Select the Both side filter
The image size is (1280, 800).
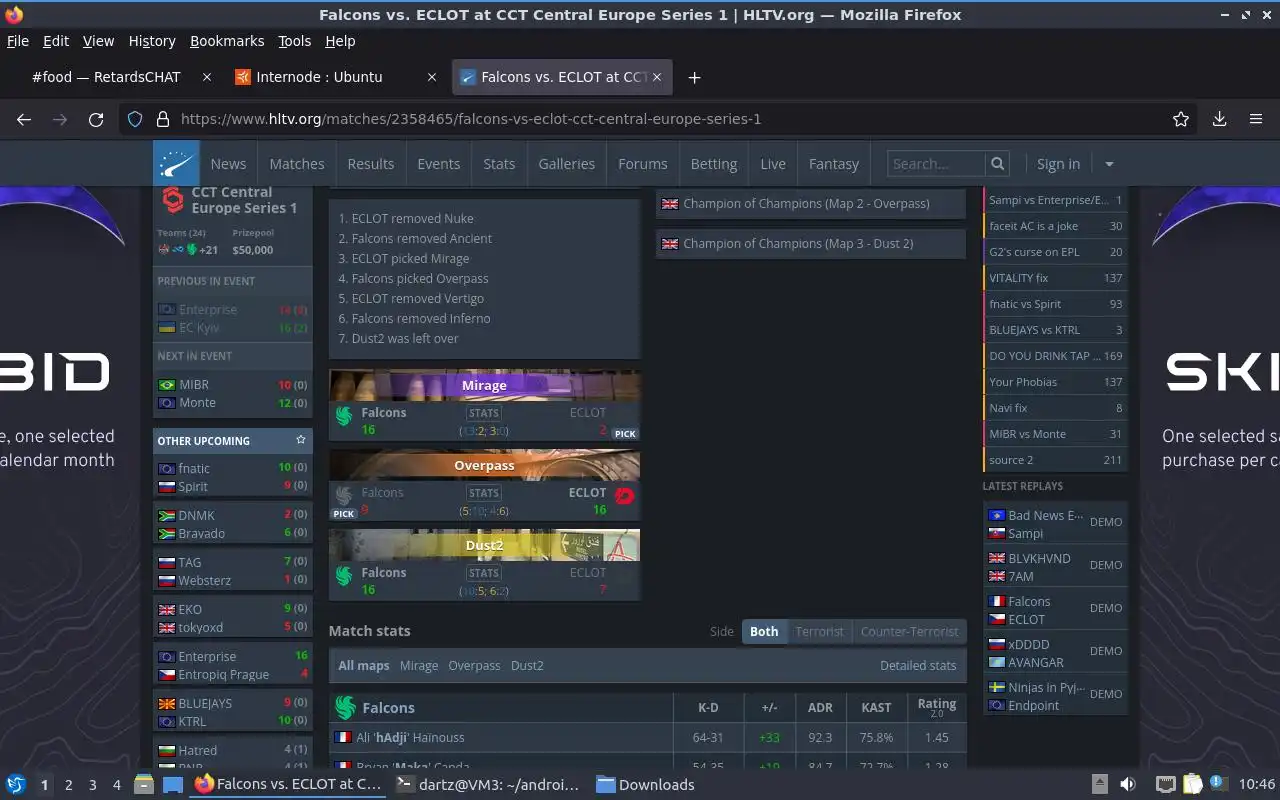[x=764, y=631]
